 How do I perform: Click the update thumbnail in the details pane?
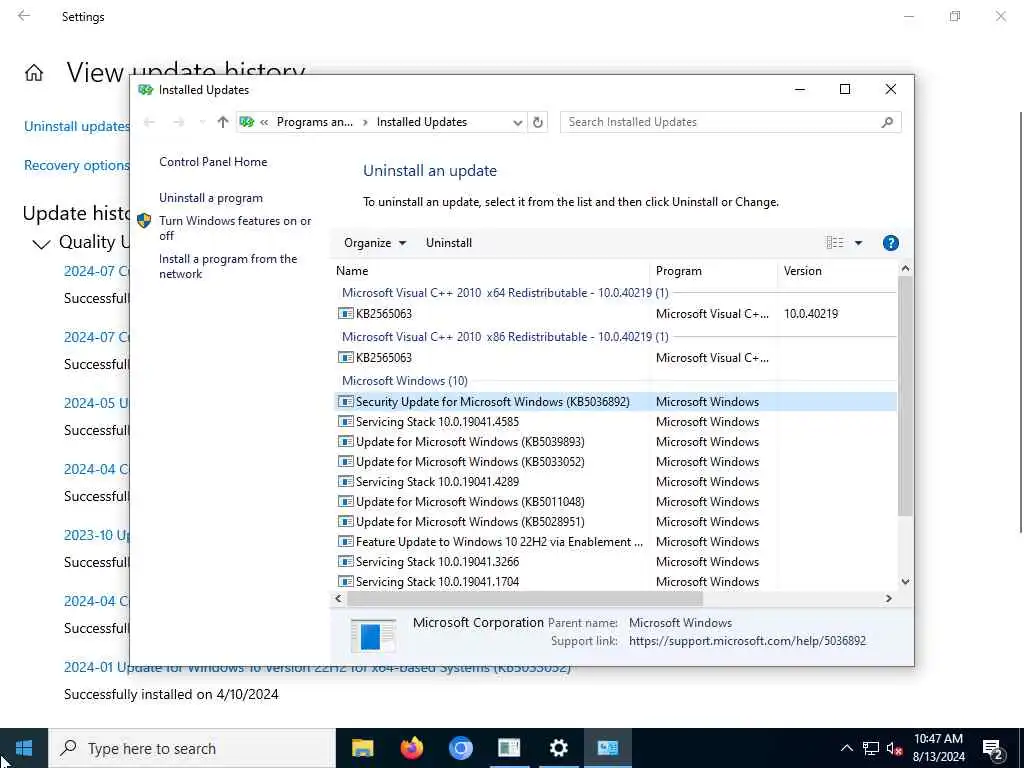pyautogui.click(x=373, y=635)
